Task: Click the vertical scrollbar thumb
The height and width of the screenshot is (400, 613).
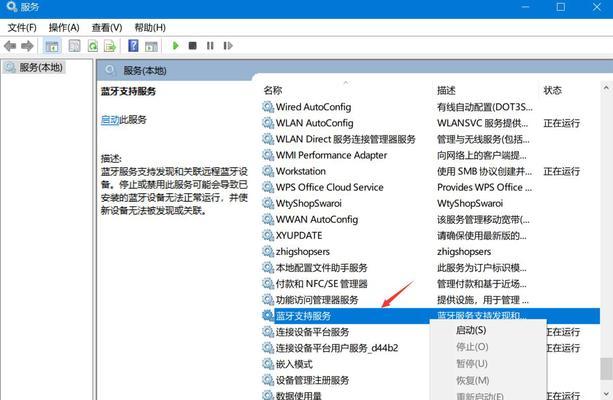Action: (606, 369)
